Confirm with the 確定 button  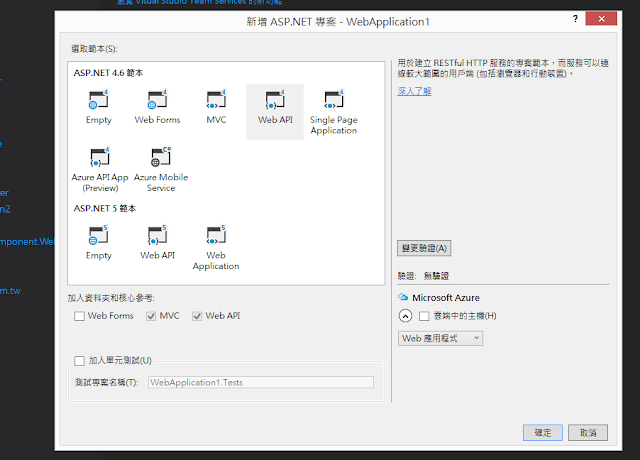click(543, 432)
